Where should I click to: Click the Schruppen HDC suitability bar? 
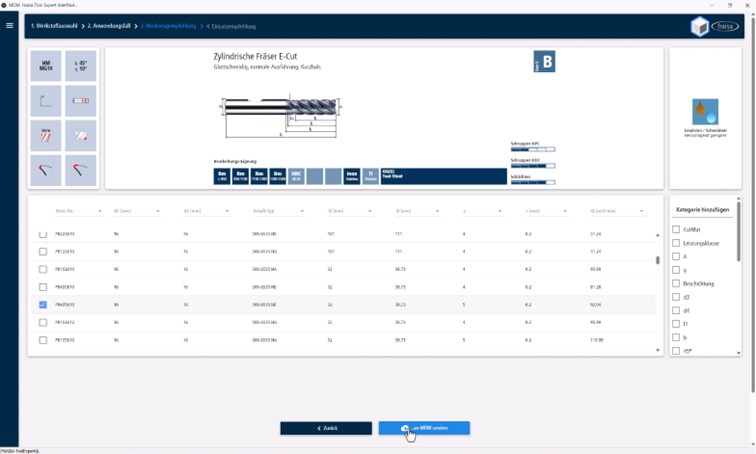pos(533,166)
